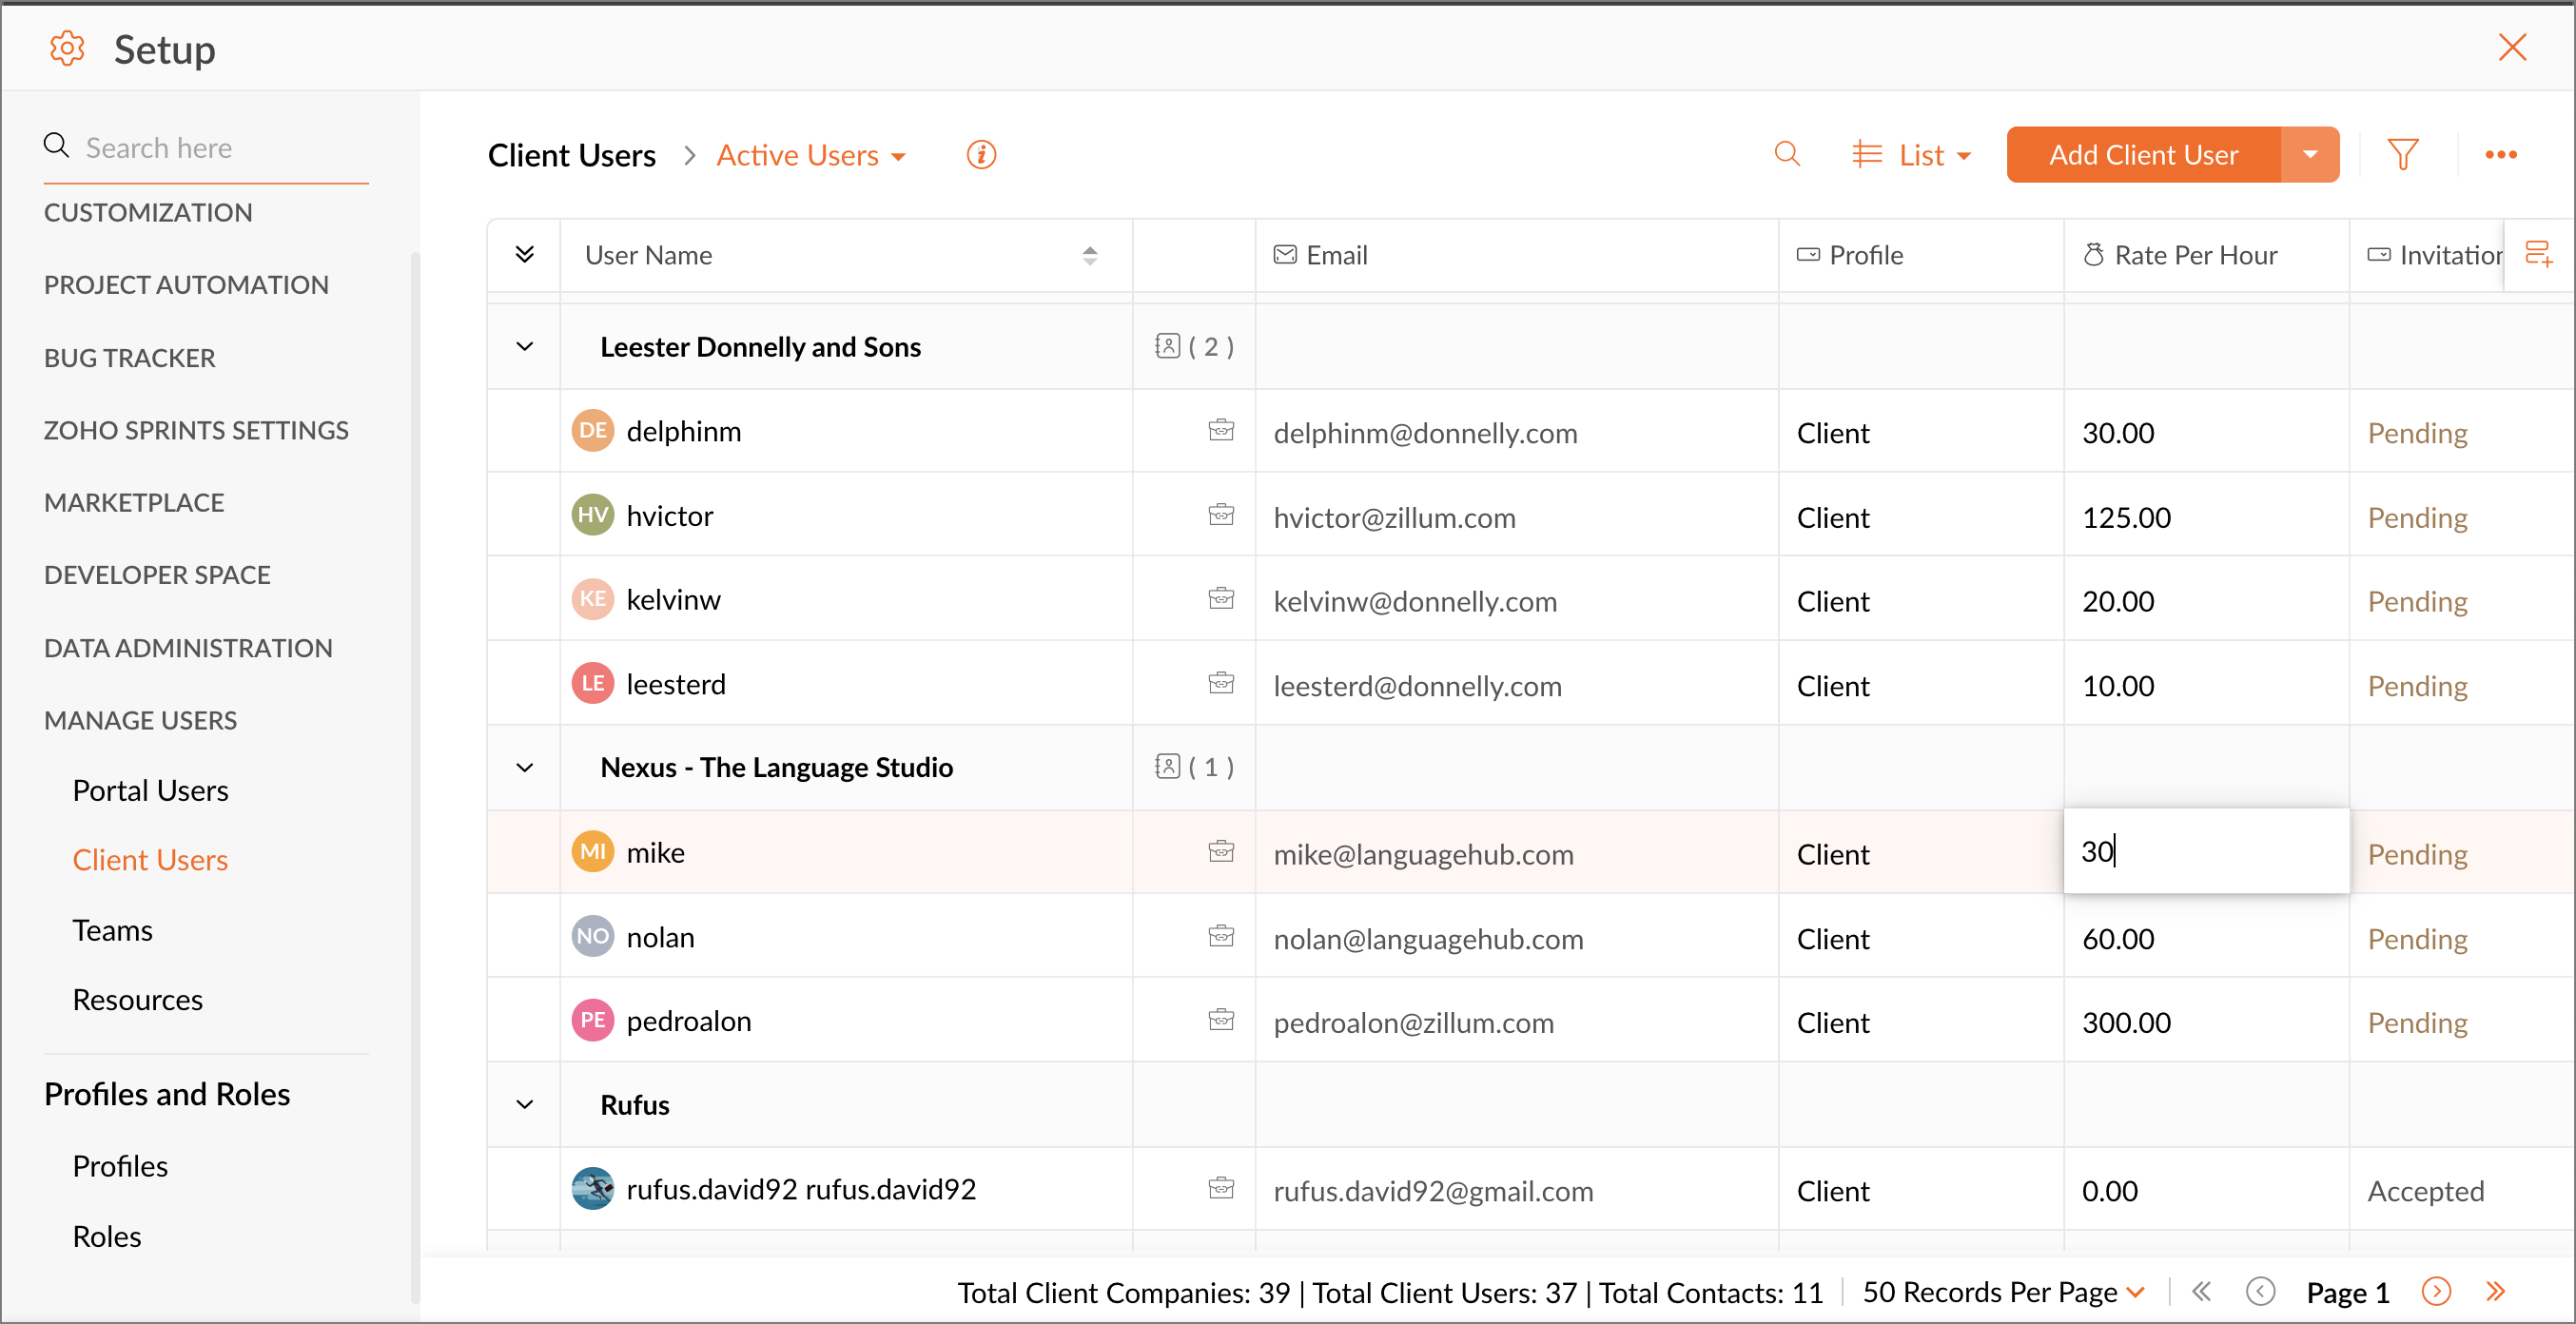Collapse the Rufus company group
This screenshot has height=1324, width=2576.
524,1105
